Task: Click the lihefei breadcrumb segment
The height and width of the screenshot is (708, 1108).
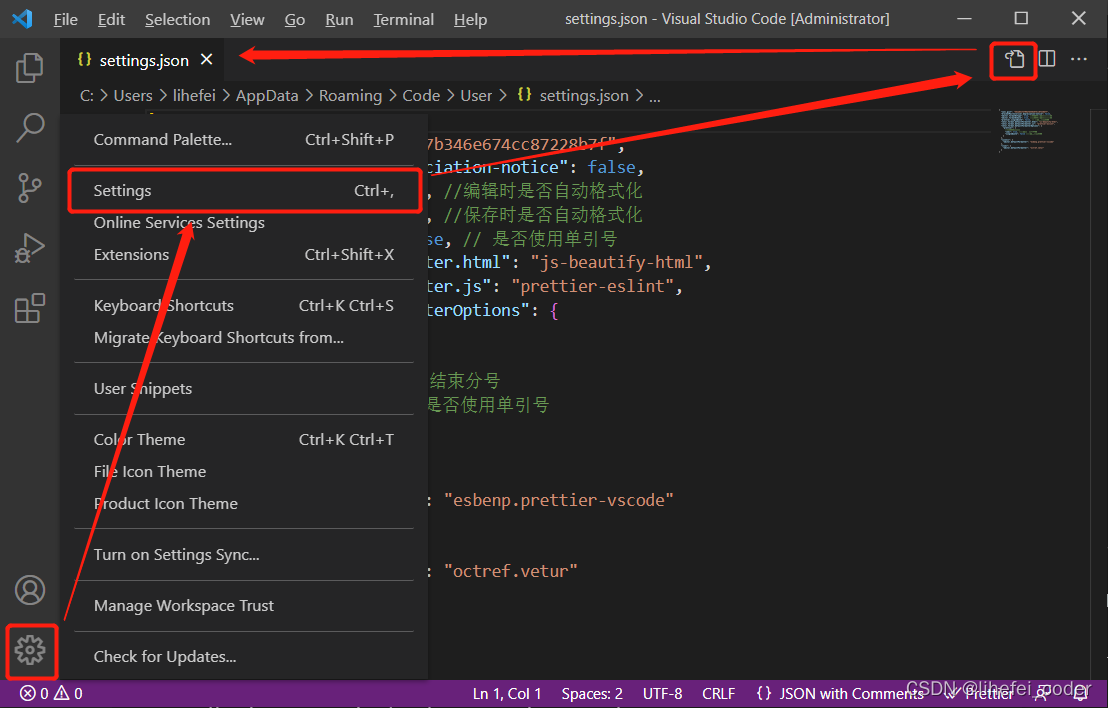Action: [194, 95]
